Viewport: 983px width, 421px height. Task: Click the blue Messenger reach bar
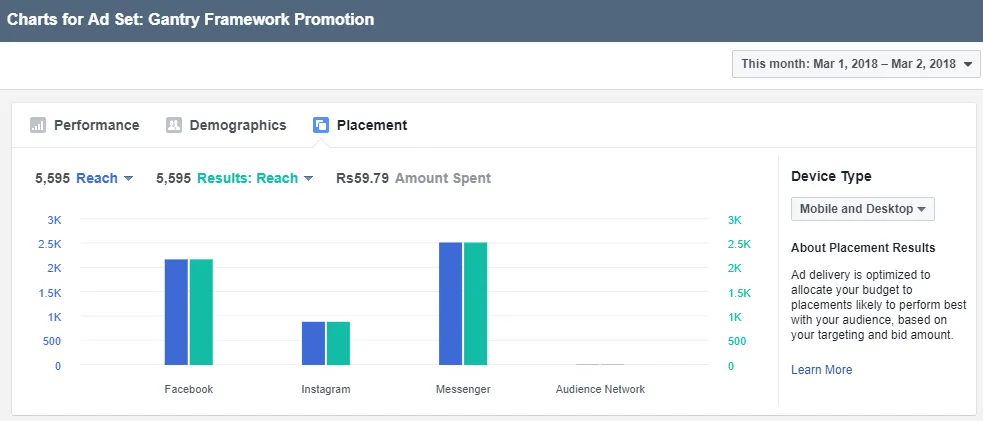pos(450,304)
